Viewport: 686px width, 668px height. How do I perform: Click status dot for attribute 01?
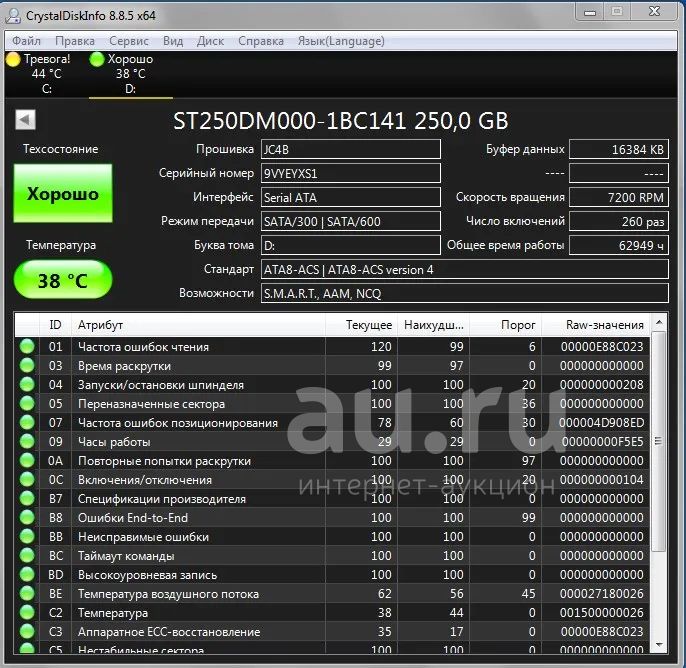(27, 346)
